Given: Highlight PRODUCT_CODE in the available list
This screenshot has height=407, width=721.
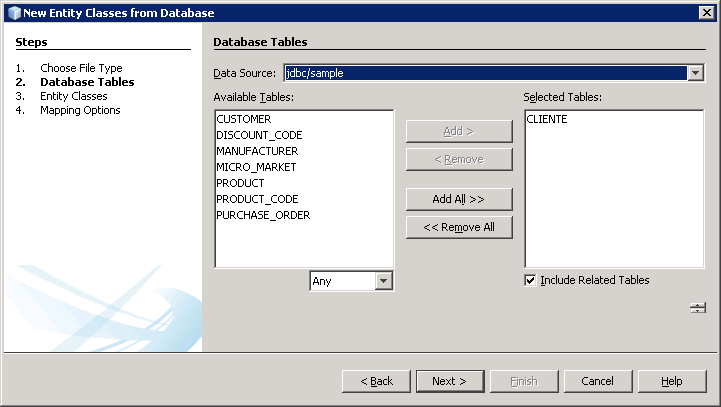Looking at the screenshot, I should (257, 199).
